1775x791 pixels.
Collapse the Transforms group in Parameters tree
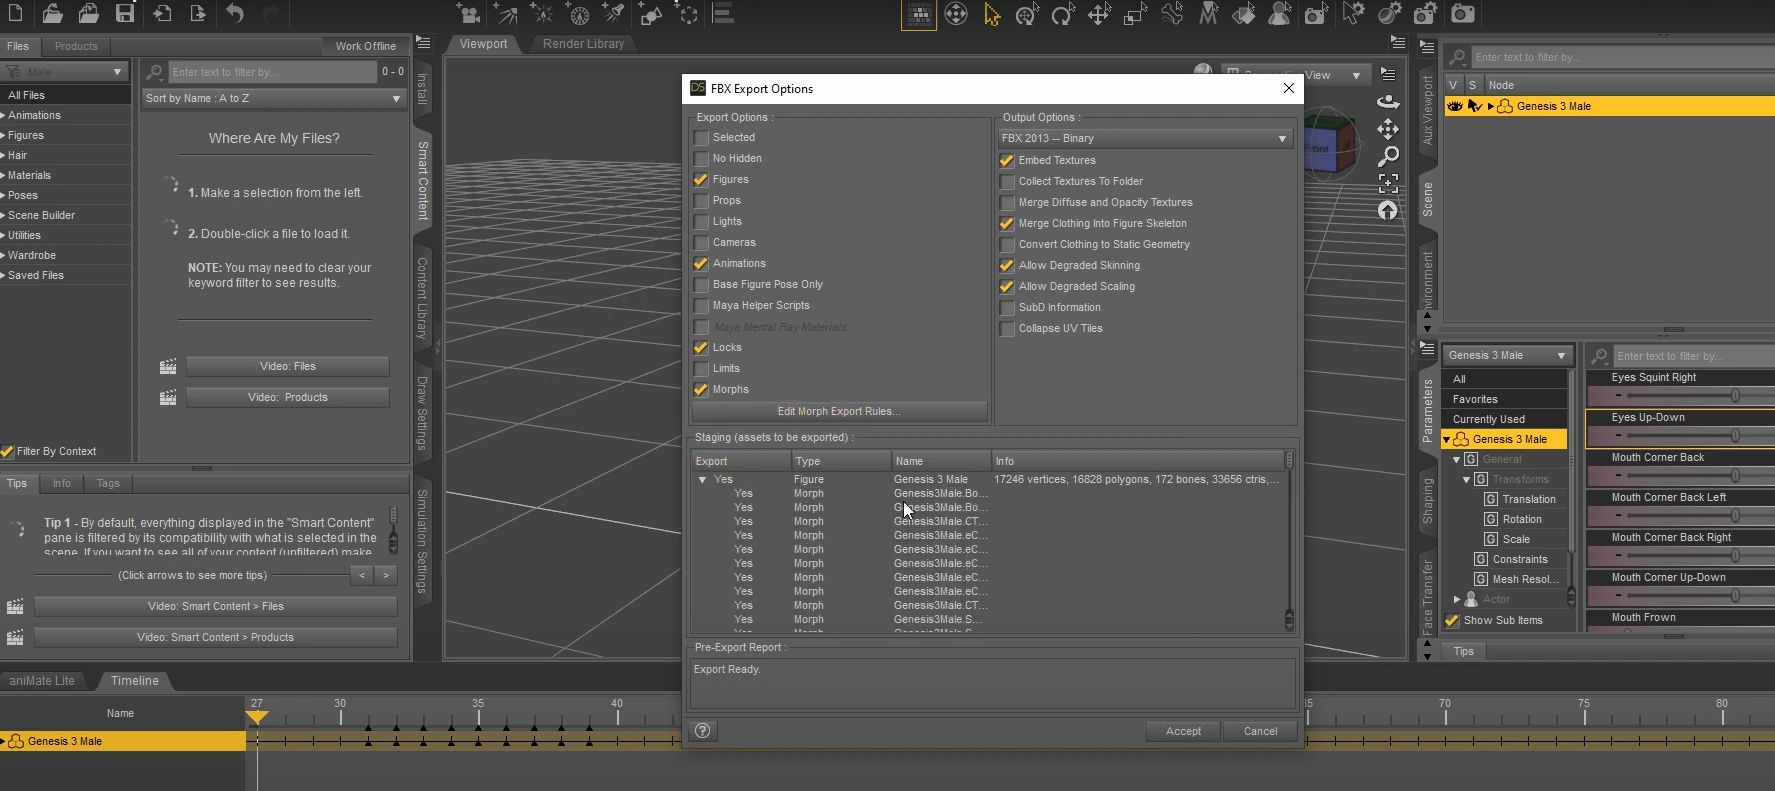1467,480
